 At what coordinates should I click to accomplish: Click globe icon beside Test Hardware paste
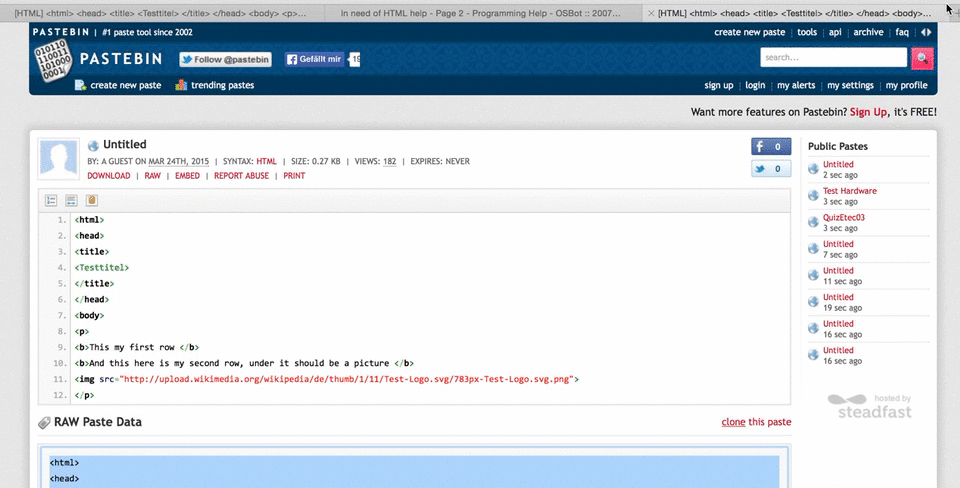pyautogui.click(x=813, y=195)
